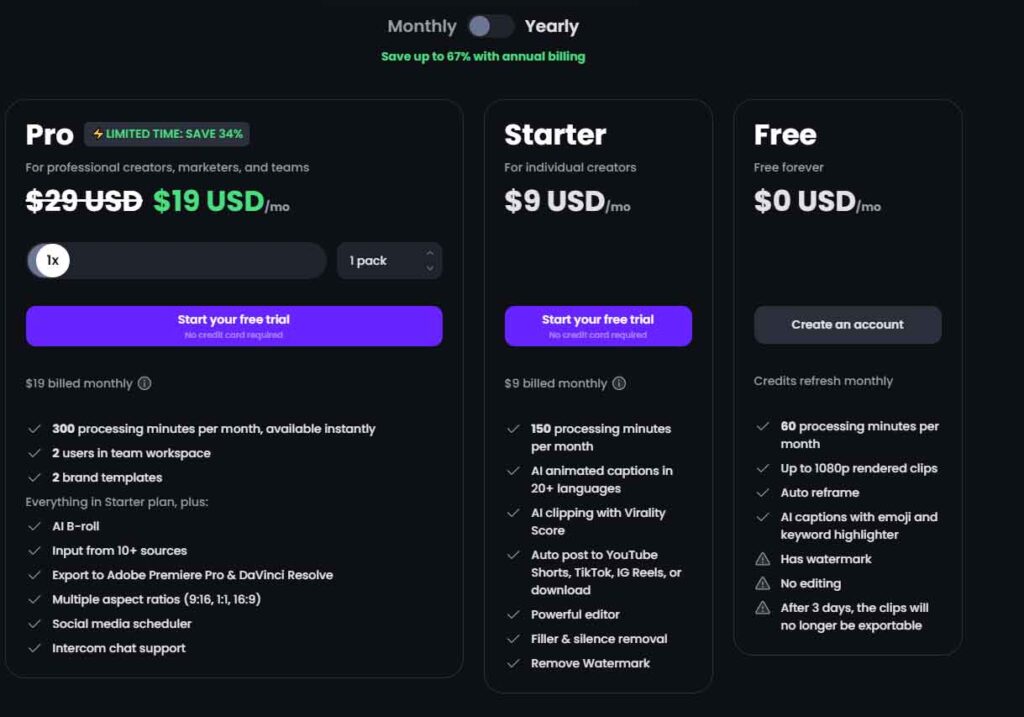The width and height of the screenshot is (1024, 717).
Task: Click the up chevron on the pack selector
Action: (430, 252)
